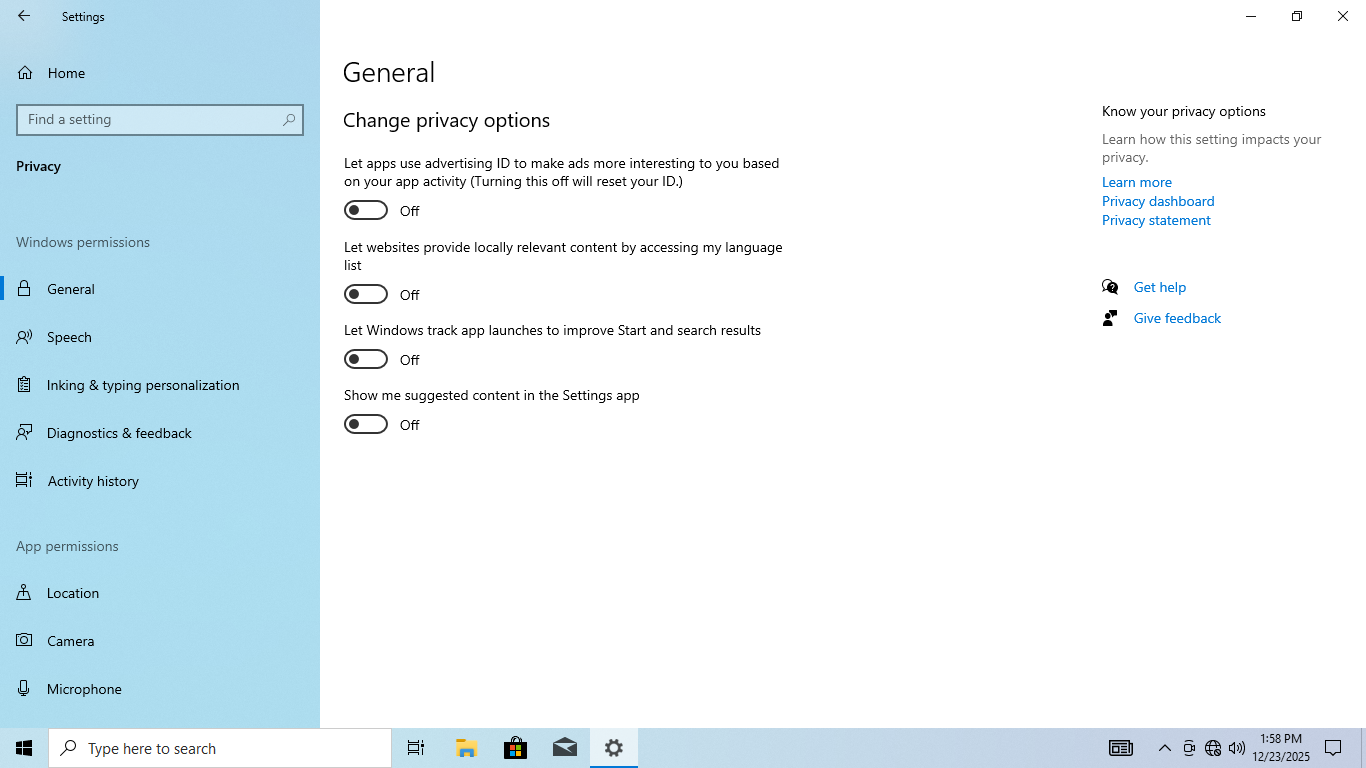Open Location permissions icon

[x=25, y=593]
